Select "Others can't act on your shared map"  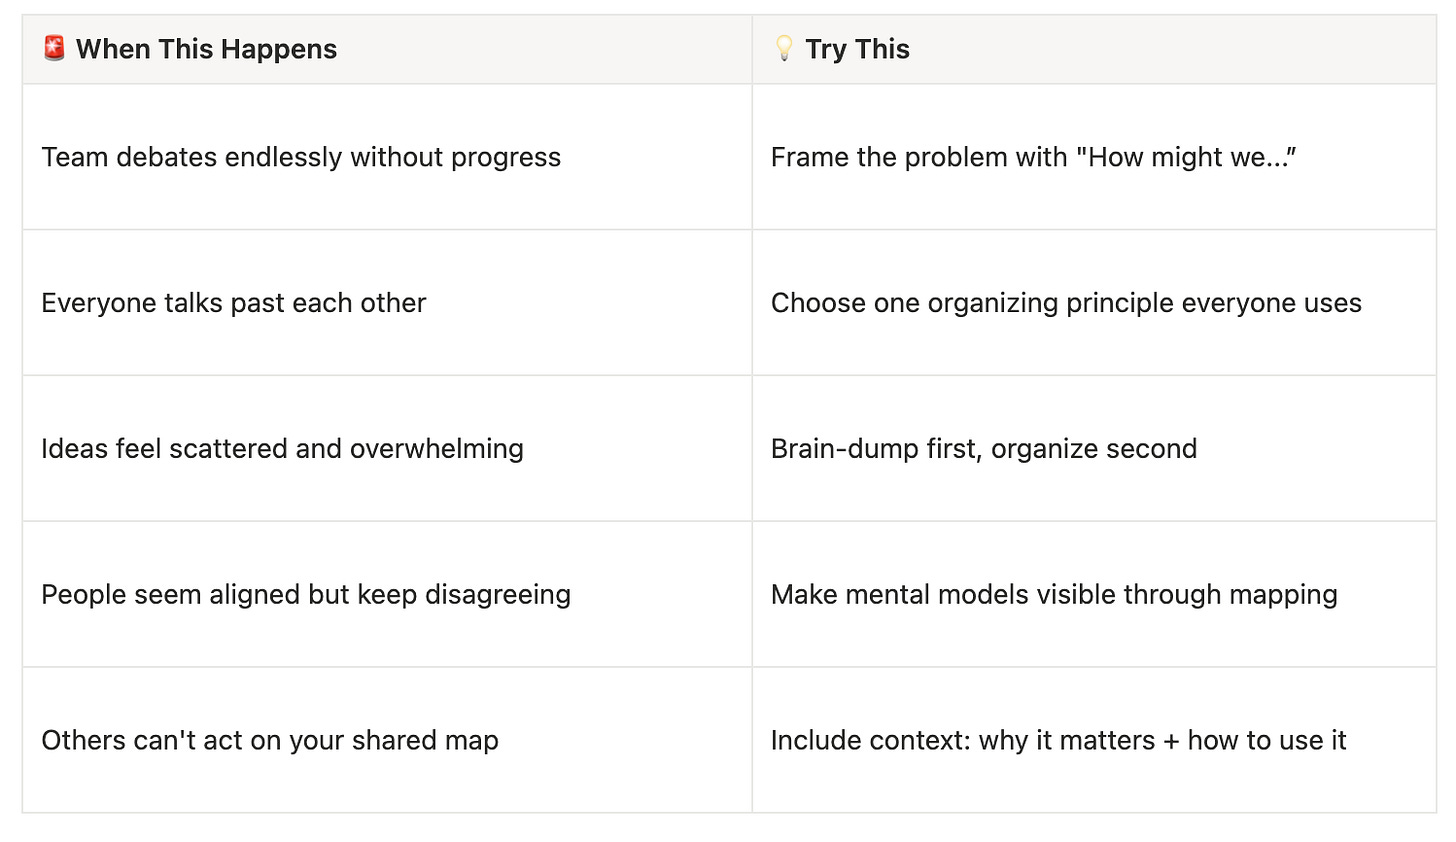tap(270, 740)
